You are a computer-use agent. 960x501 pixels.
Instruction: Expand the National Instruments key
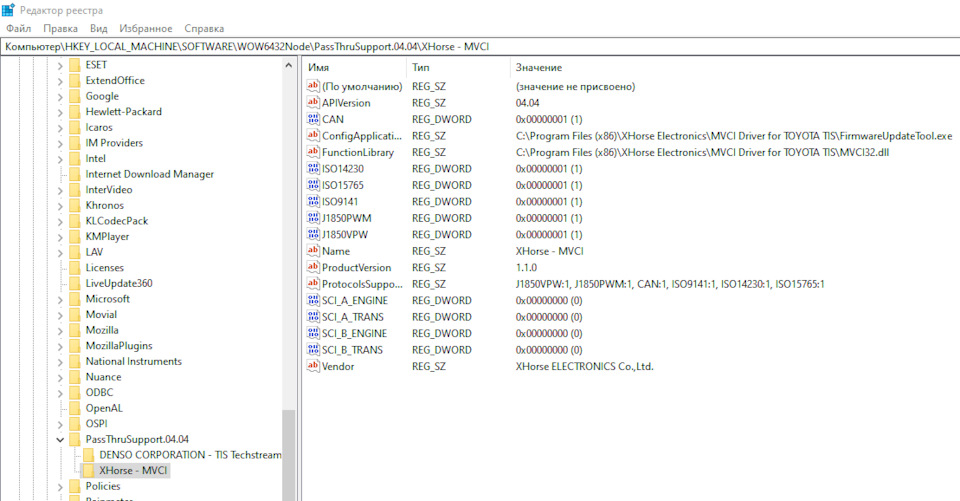[60, 362]
